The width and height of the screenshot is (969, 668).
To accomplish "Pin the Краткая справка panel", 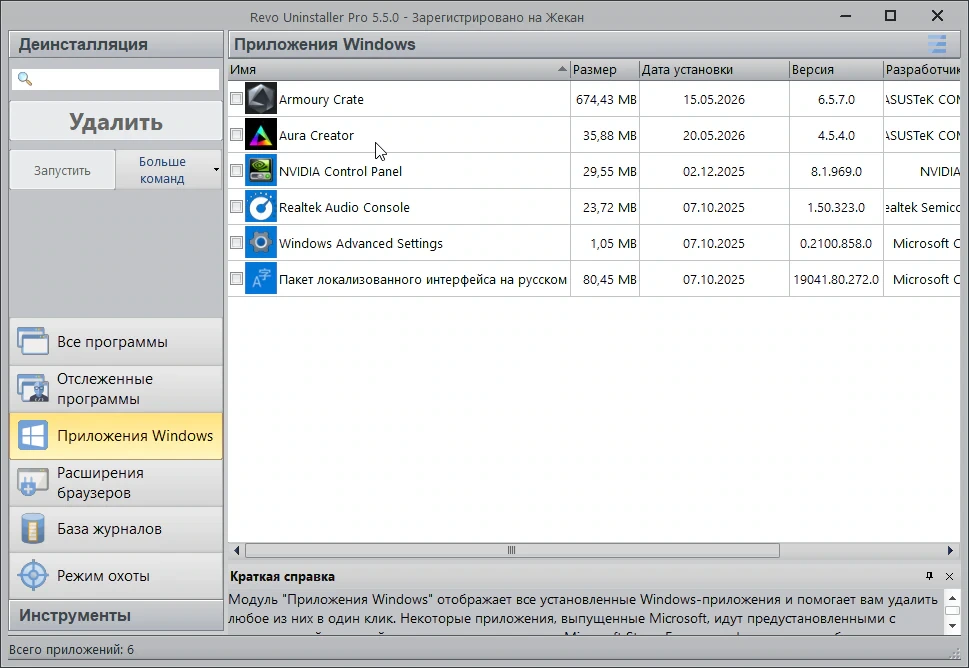I will (929, 576).
